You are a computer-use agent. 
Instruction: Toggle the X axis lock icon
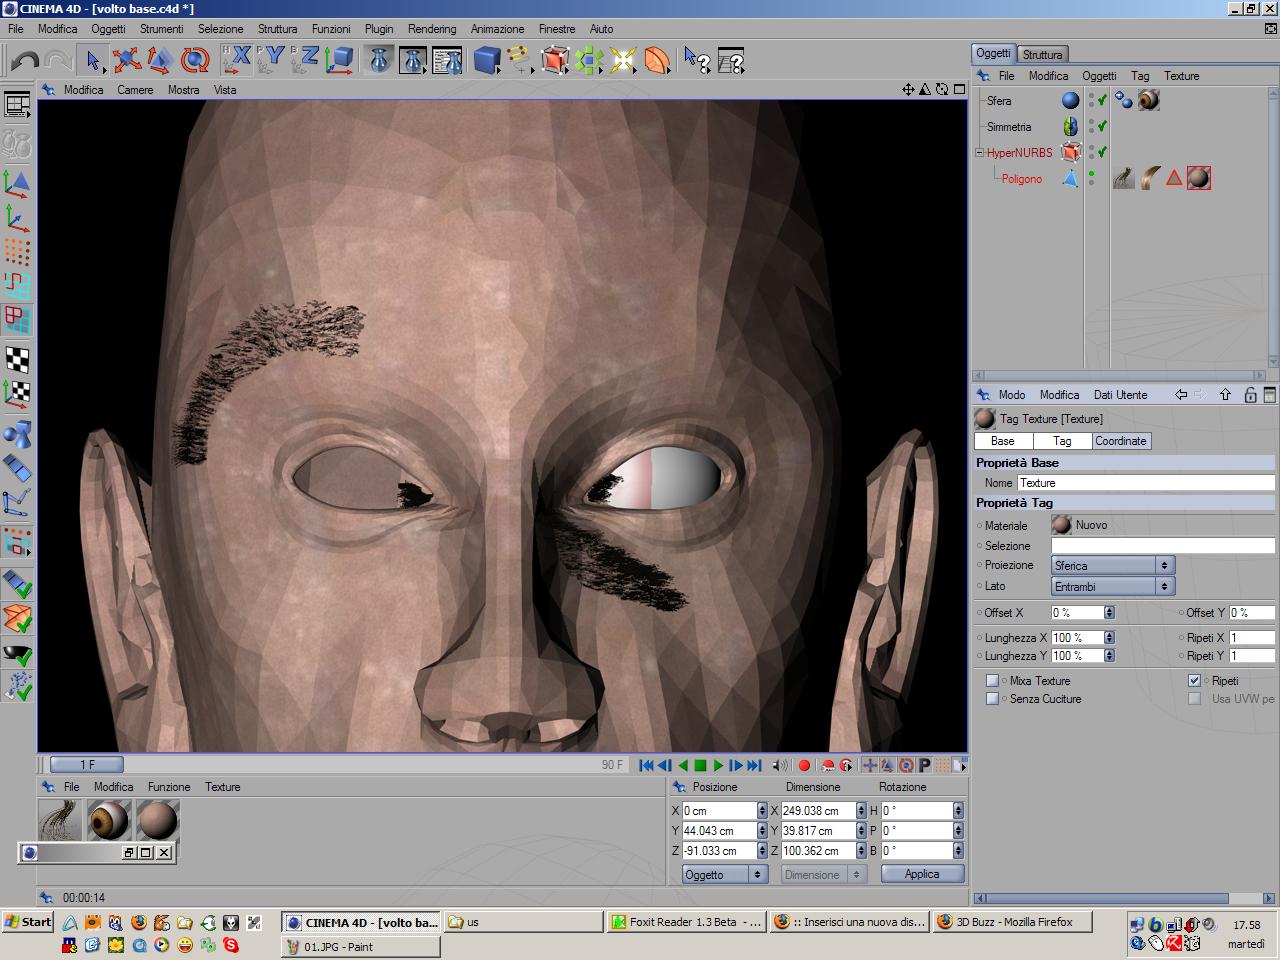236,60
